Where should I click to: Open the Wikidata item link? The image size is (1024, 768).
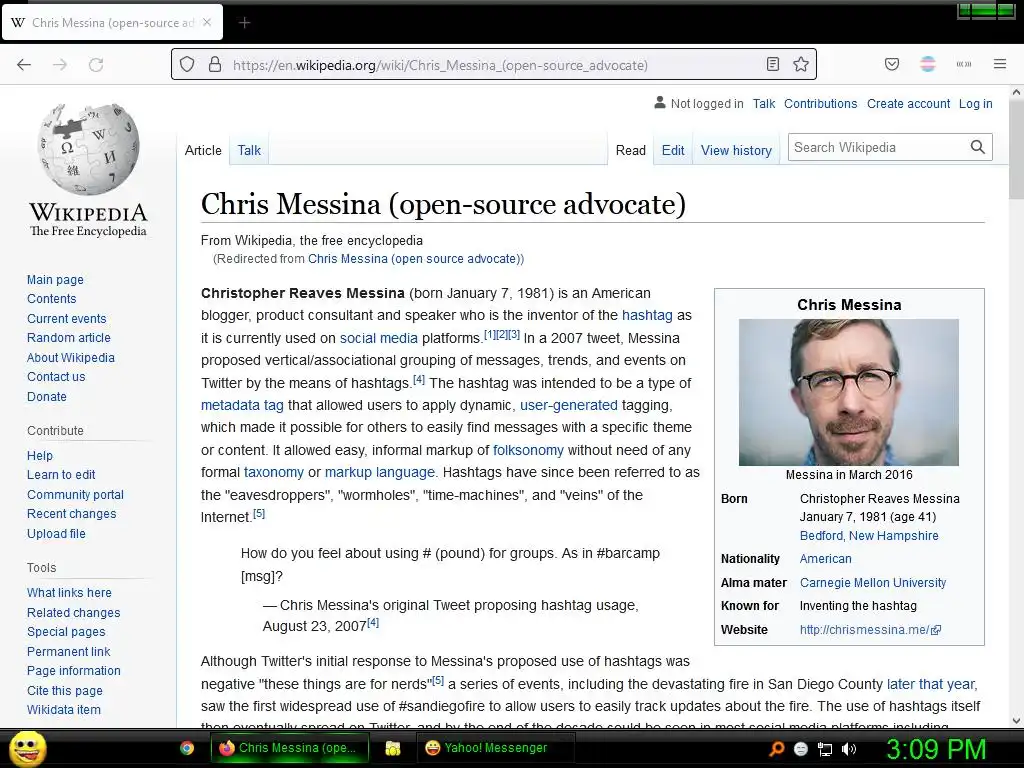coord(63,710)
